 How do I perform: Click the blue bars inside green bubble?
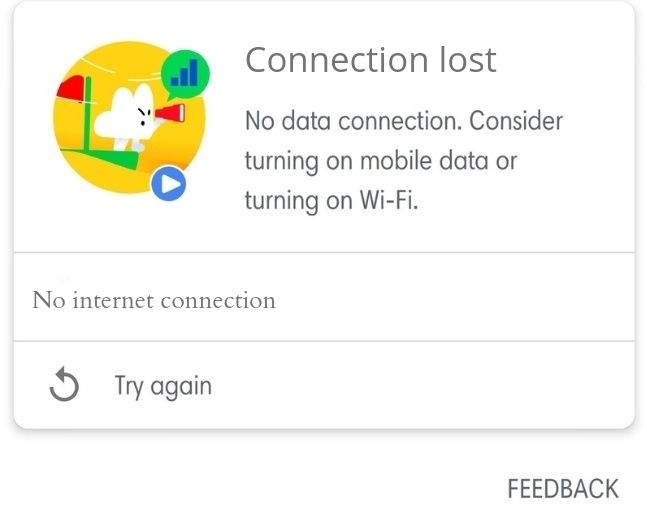point(184,73)
